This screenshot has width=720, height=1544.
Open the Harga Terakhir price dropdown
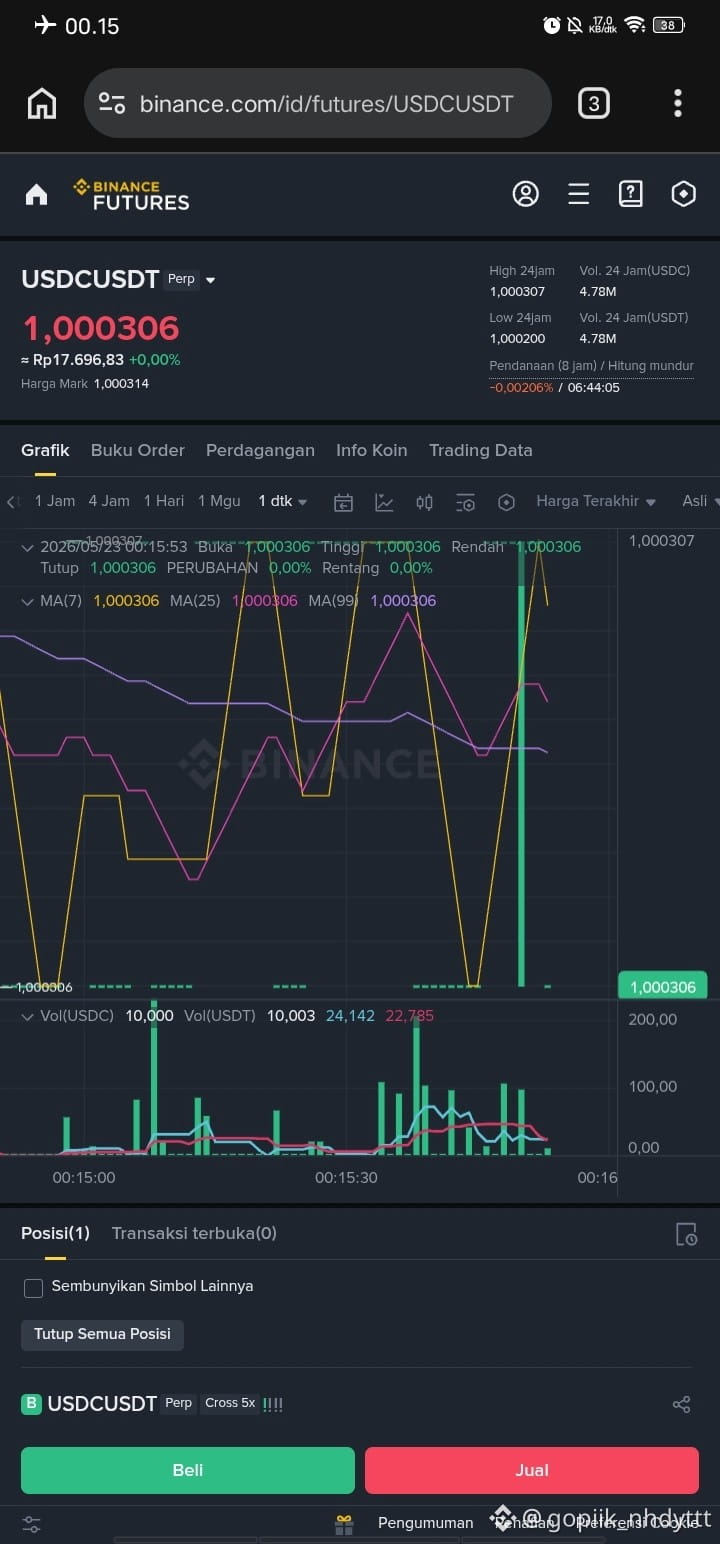click(x=596, y=501)
